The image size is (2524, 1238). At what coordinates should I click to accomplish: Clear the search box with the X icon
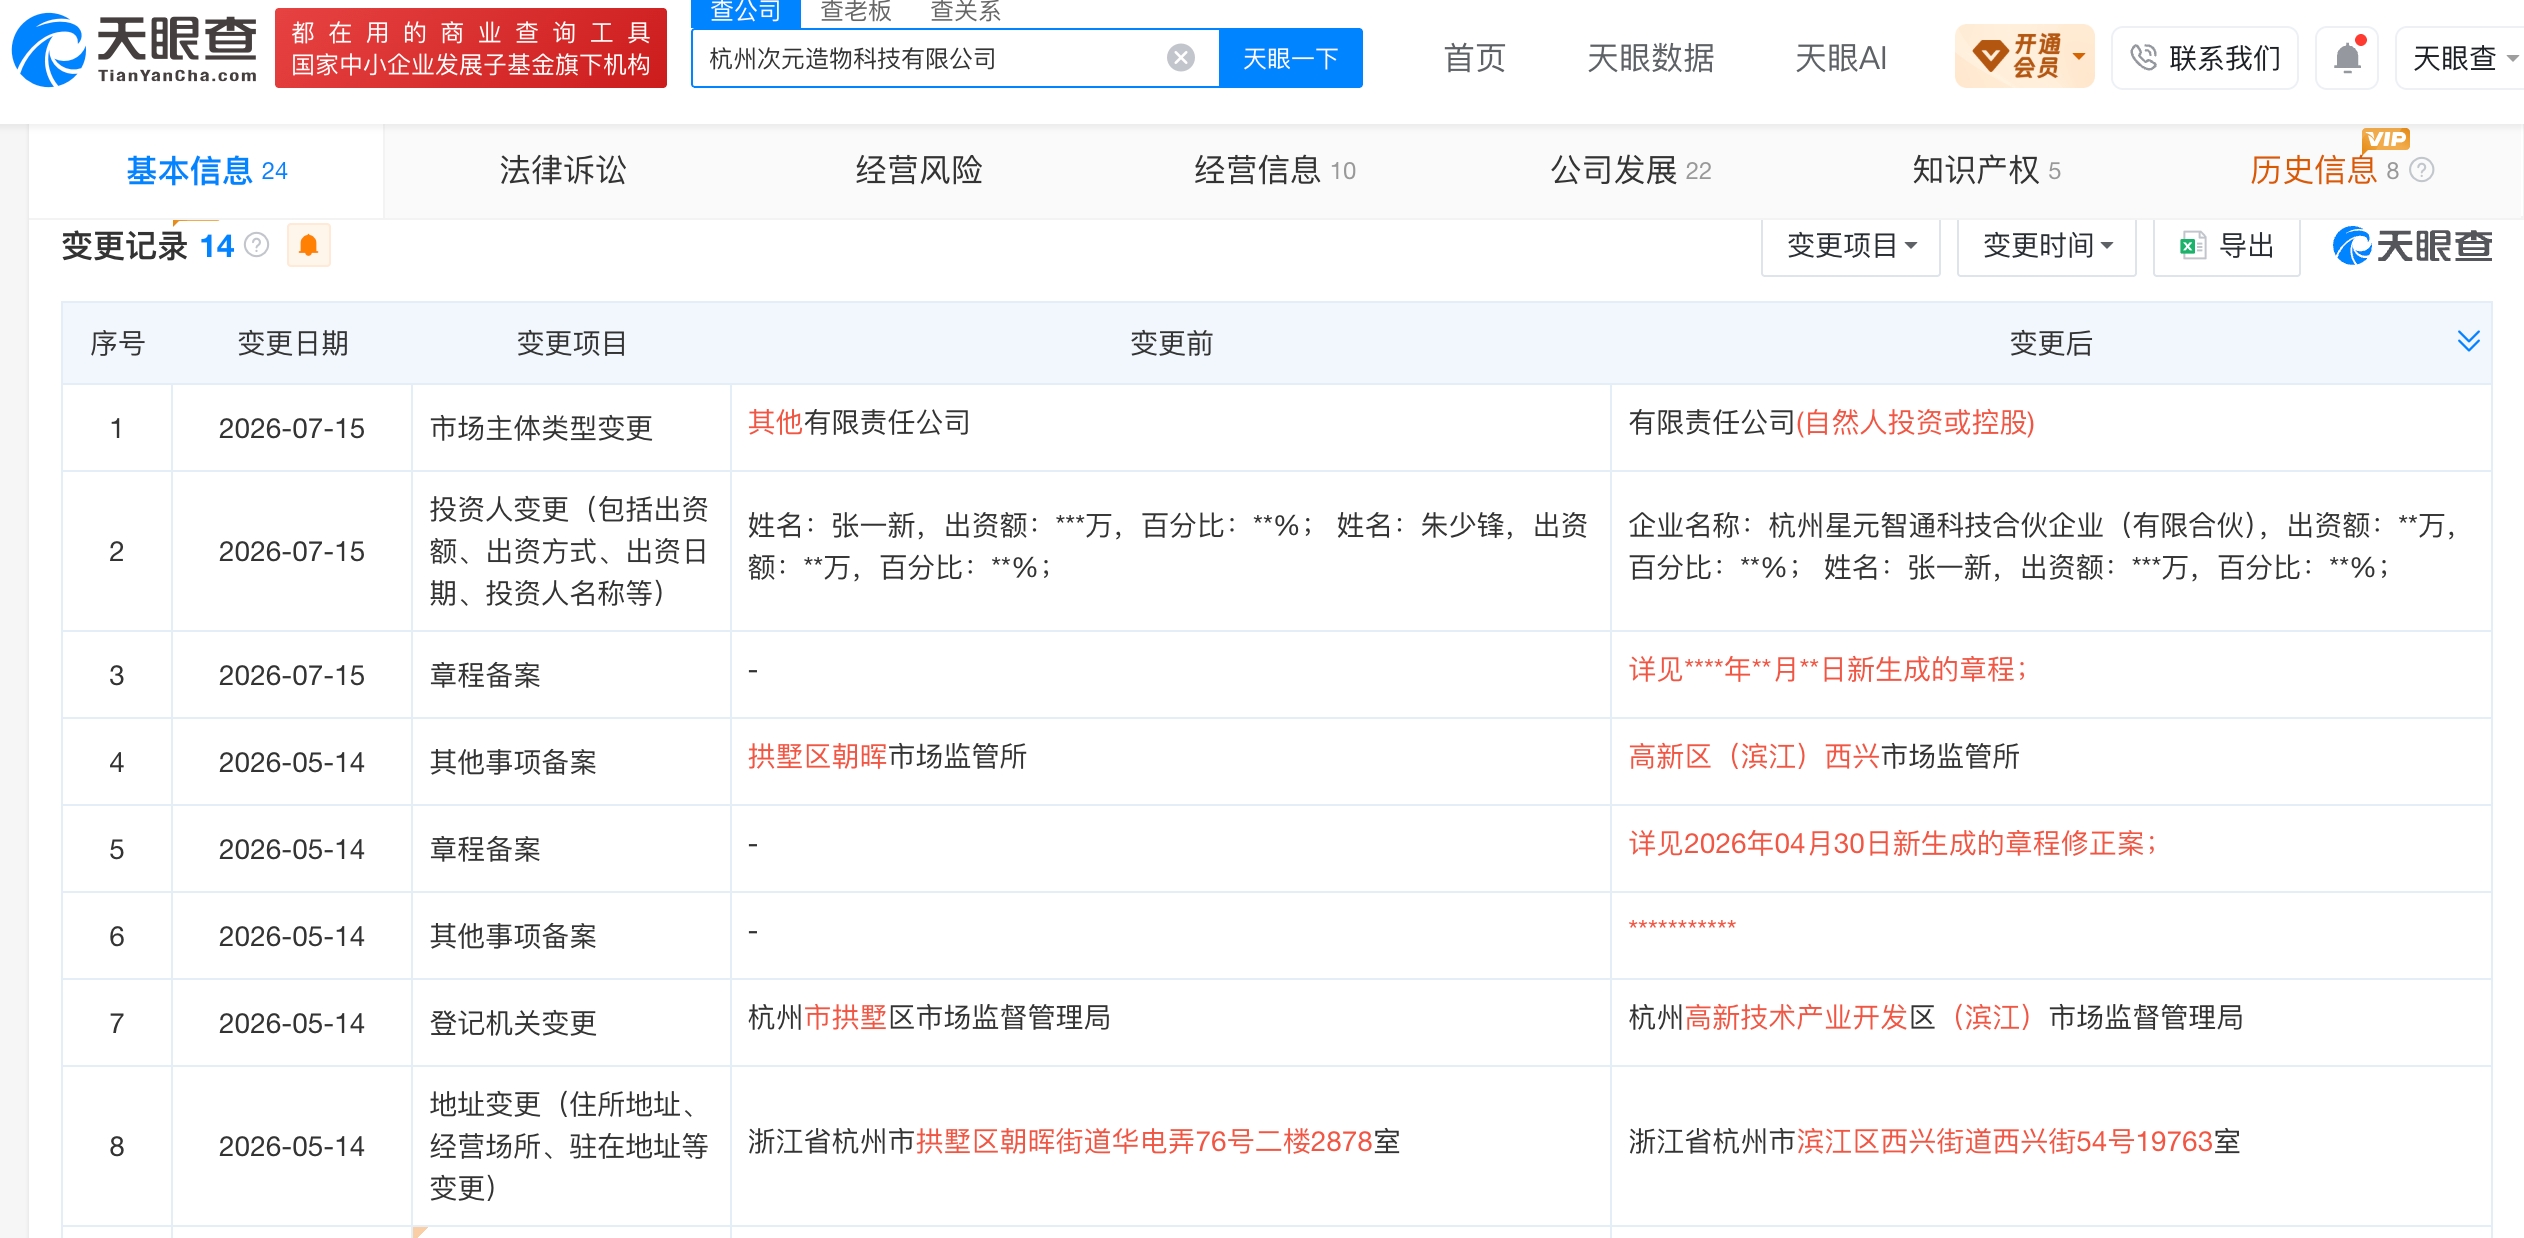click(x=1180, y=58)
